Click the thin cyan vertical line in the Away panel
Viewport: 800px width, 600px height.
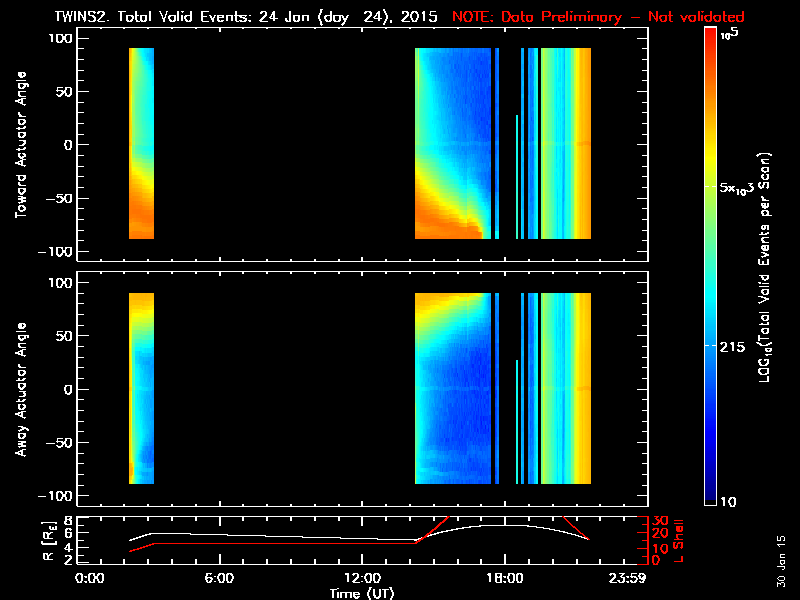pyautogui.click(x=517, y=420)
